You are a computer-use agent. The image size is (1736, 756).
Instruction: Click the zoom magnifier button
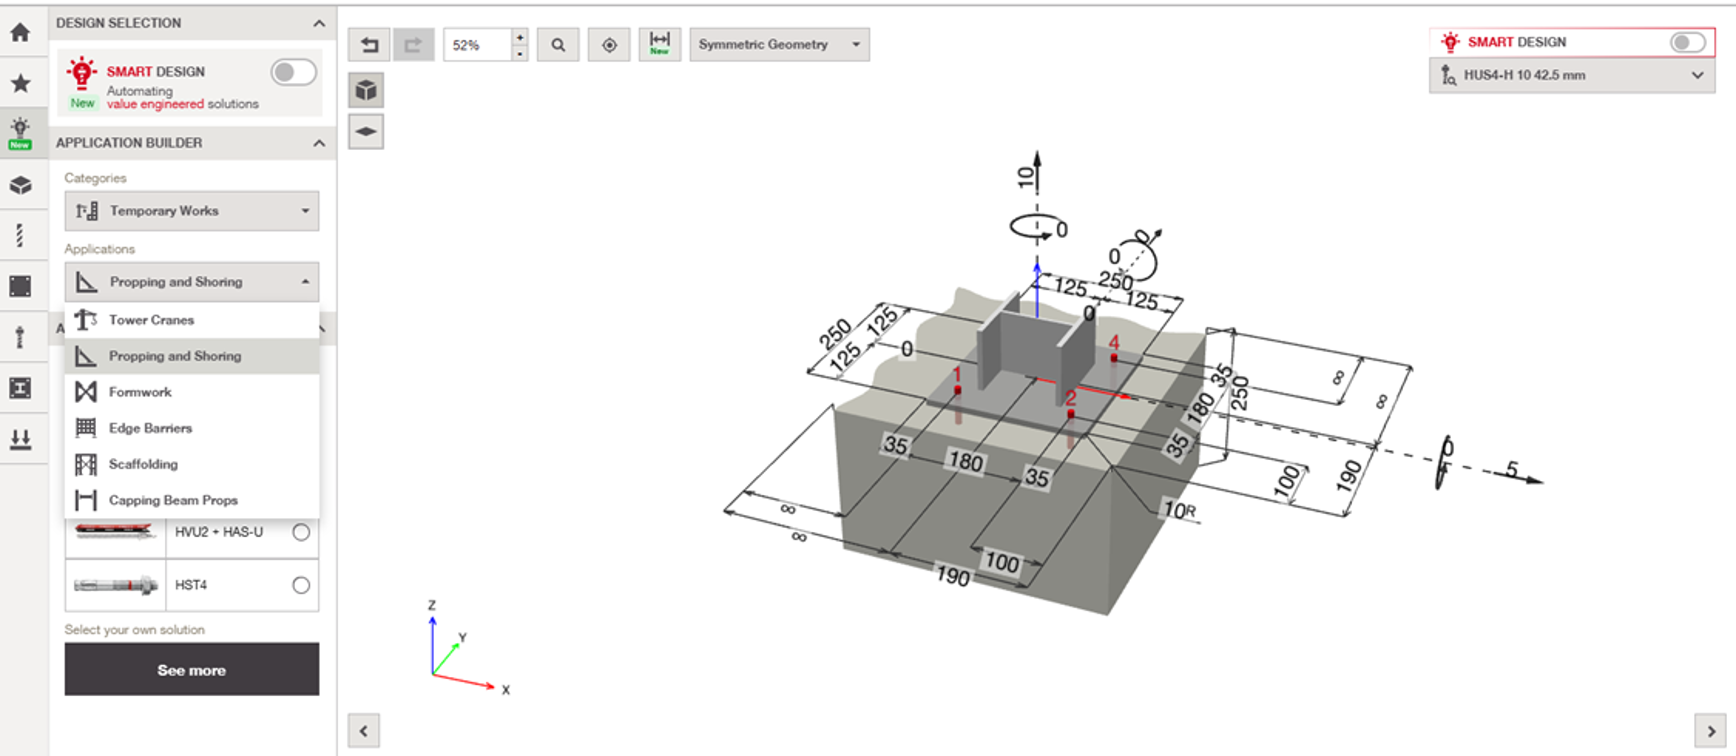[x=558, y=45]
